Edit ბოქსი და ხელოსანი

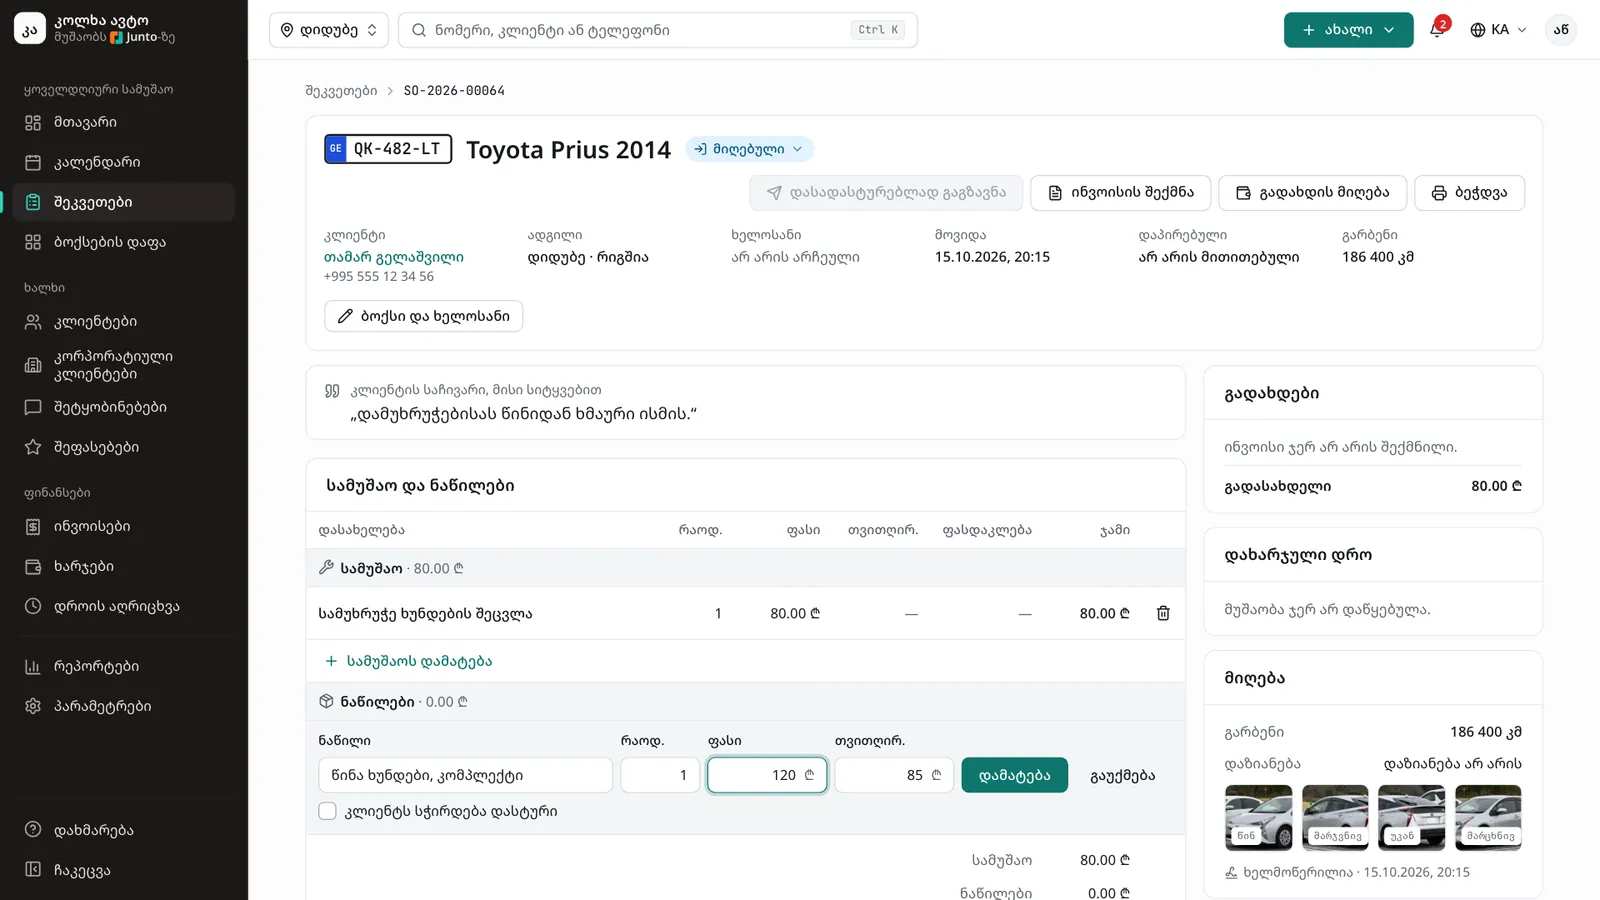point(423,316)
